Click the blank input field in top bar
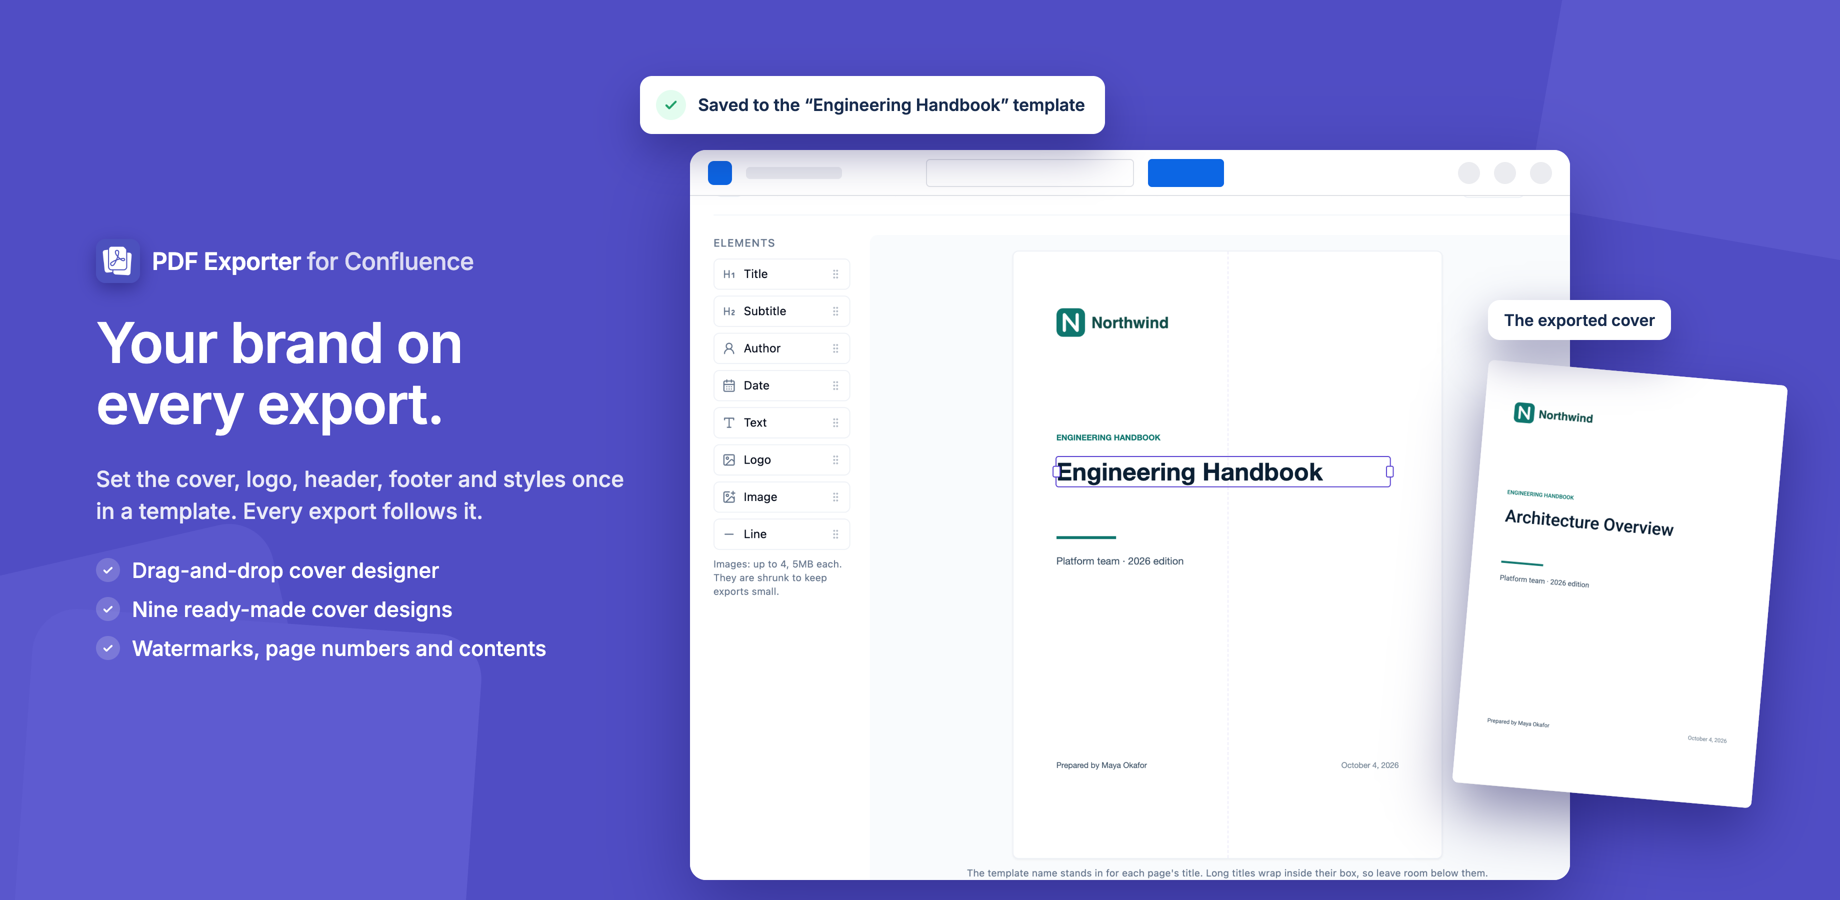This screenshot has height=900, width=1840. coord(1030,173)
